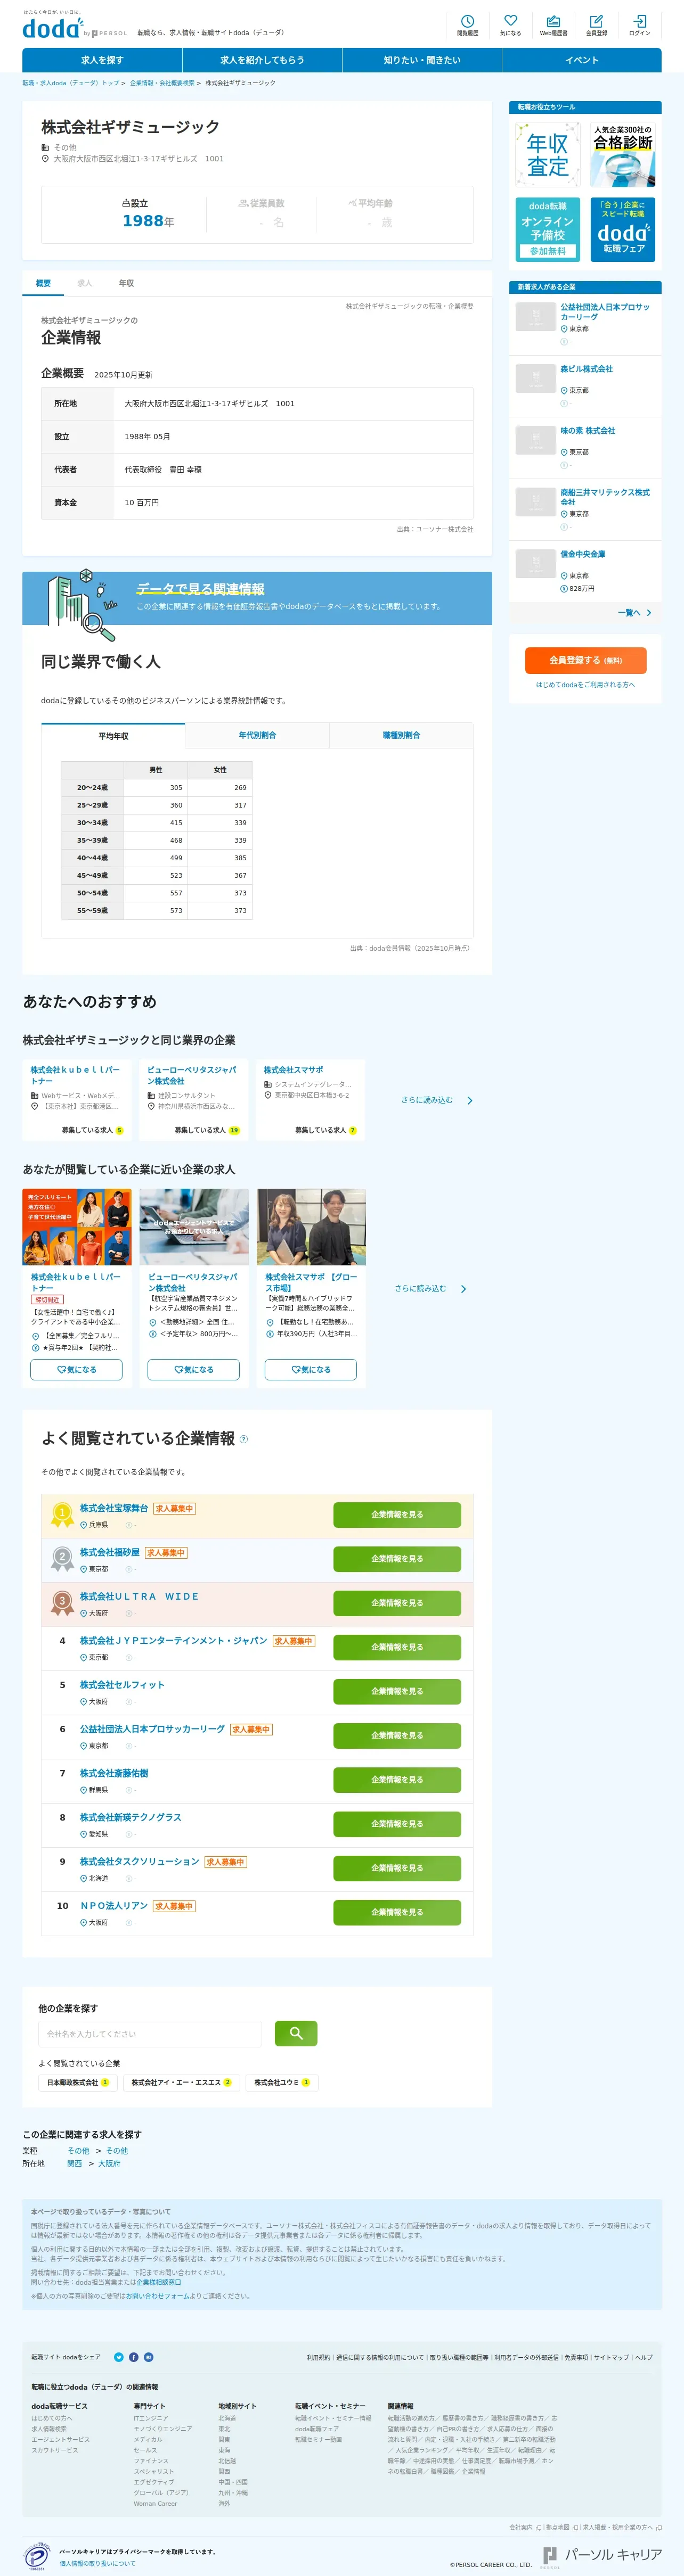This screenshot has width=684, height=2576.
Task: Open the 合格診断 tool banner
Action: click(x=622, y=155)
